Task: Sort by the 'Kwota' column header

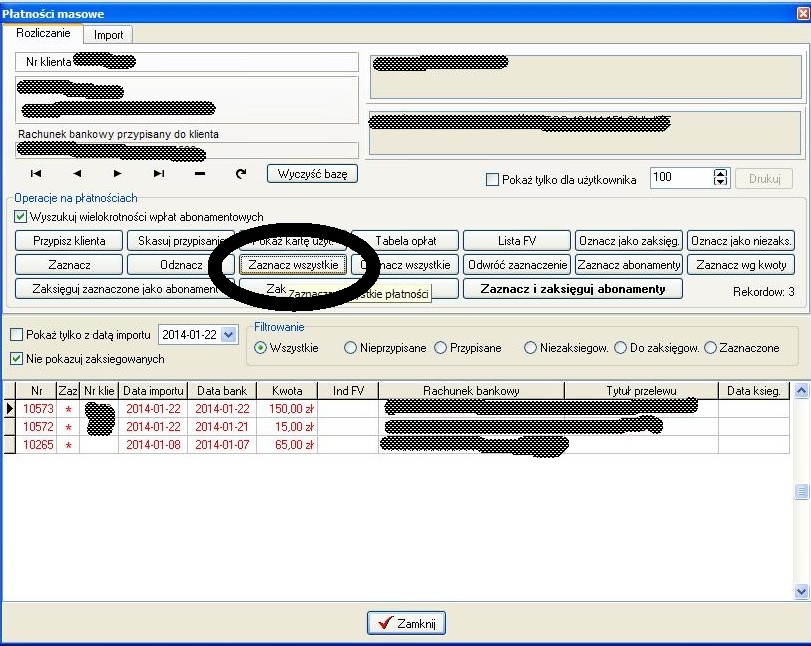Action: coord(286,391)
